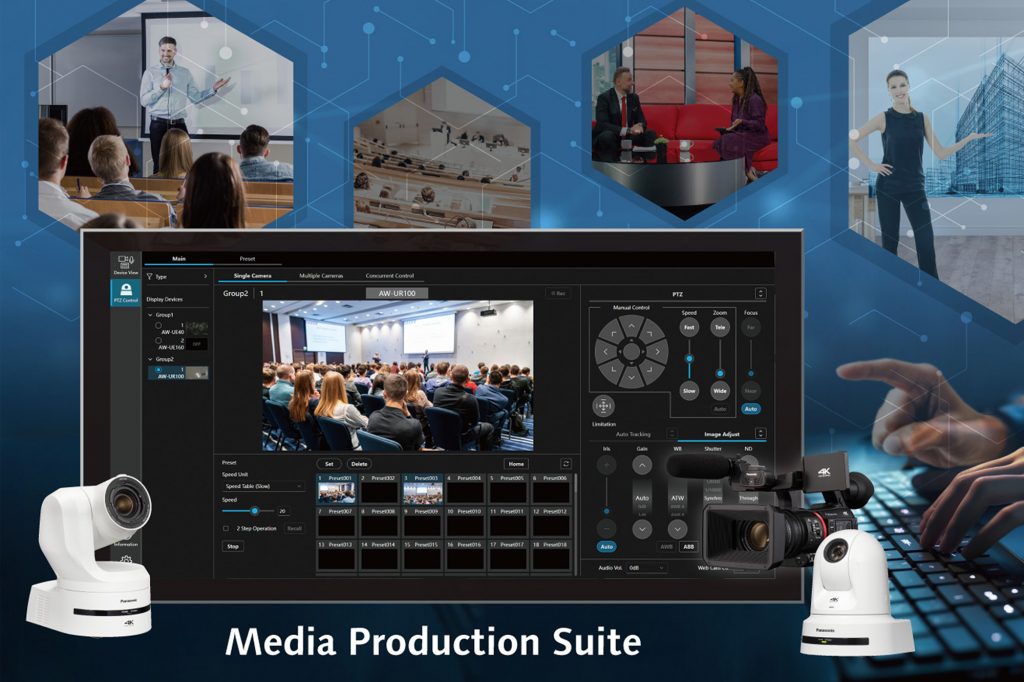Screen dimensions: 1024x682
Task: Toggle the Zoom Auto button
Action: pyautogui.click(x=720, y=409)
